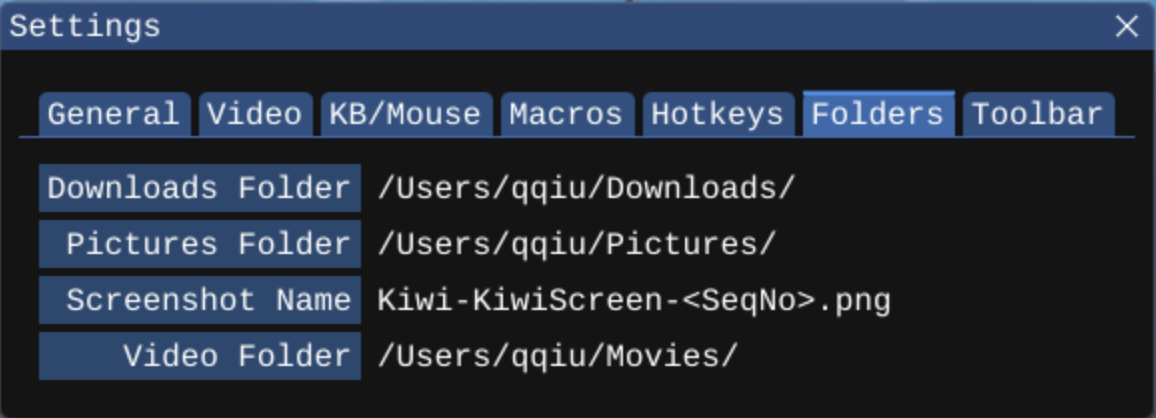
Task: Show the Hotkeys tab
Action: [x=717, y=114]
